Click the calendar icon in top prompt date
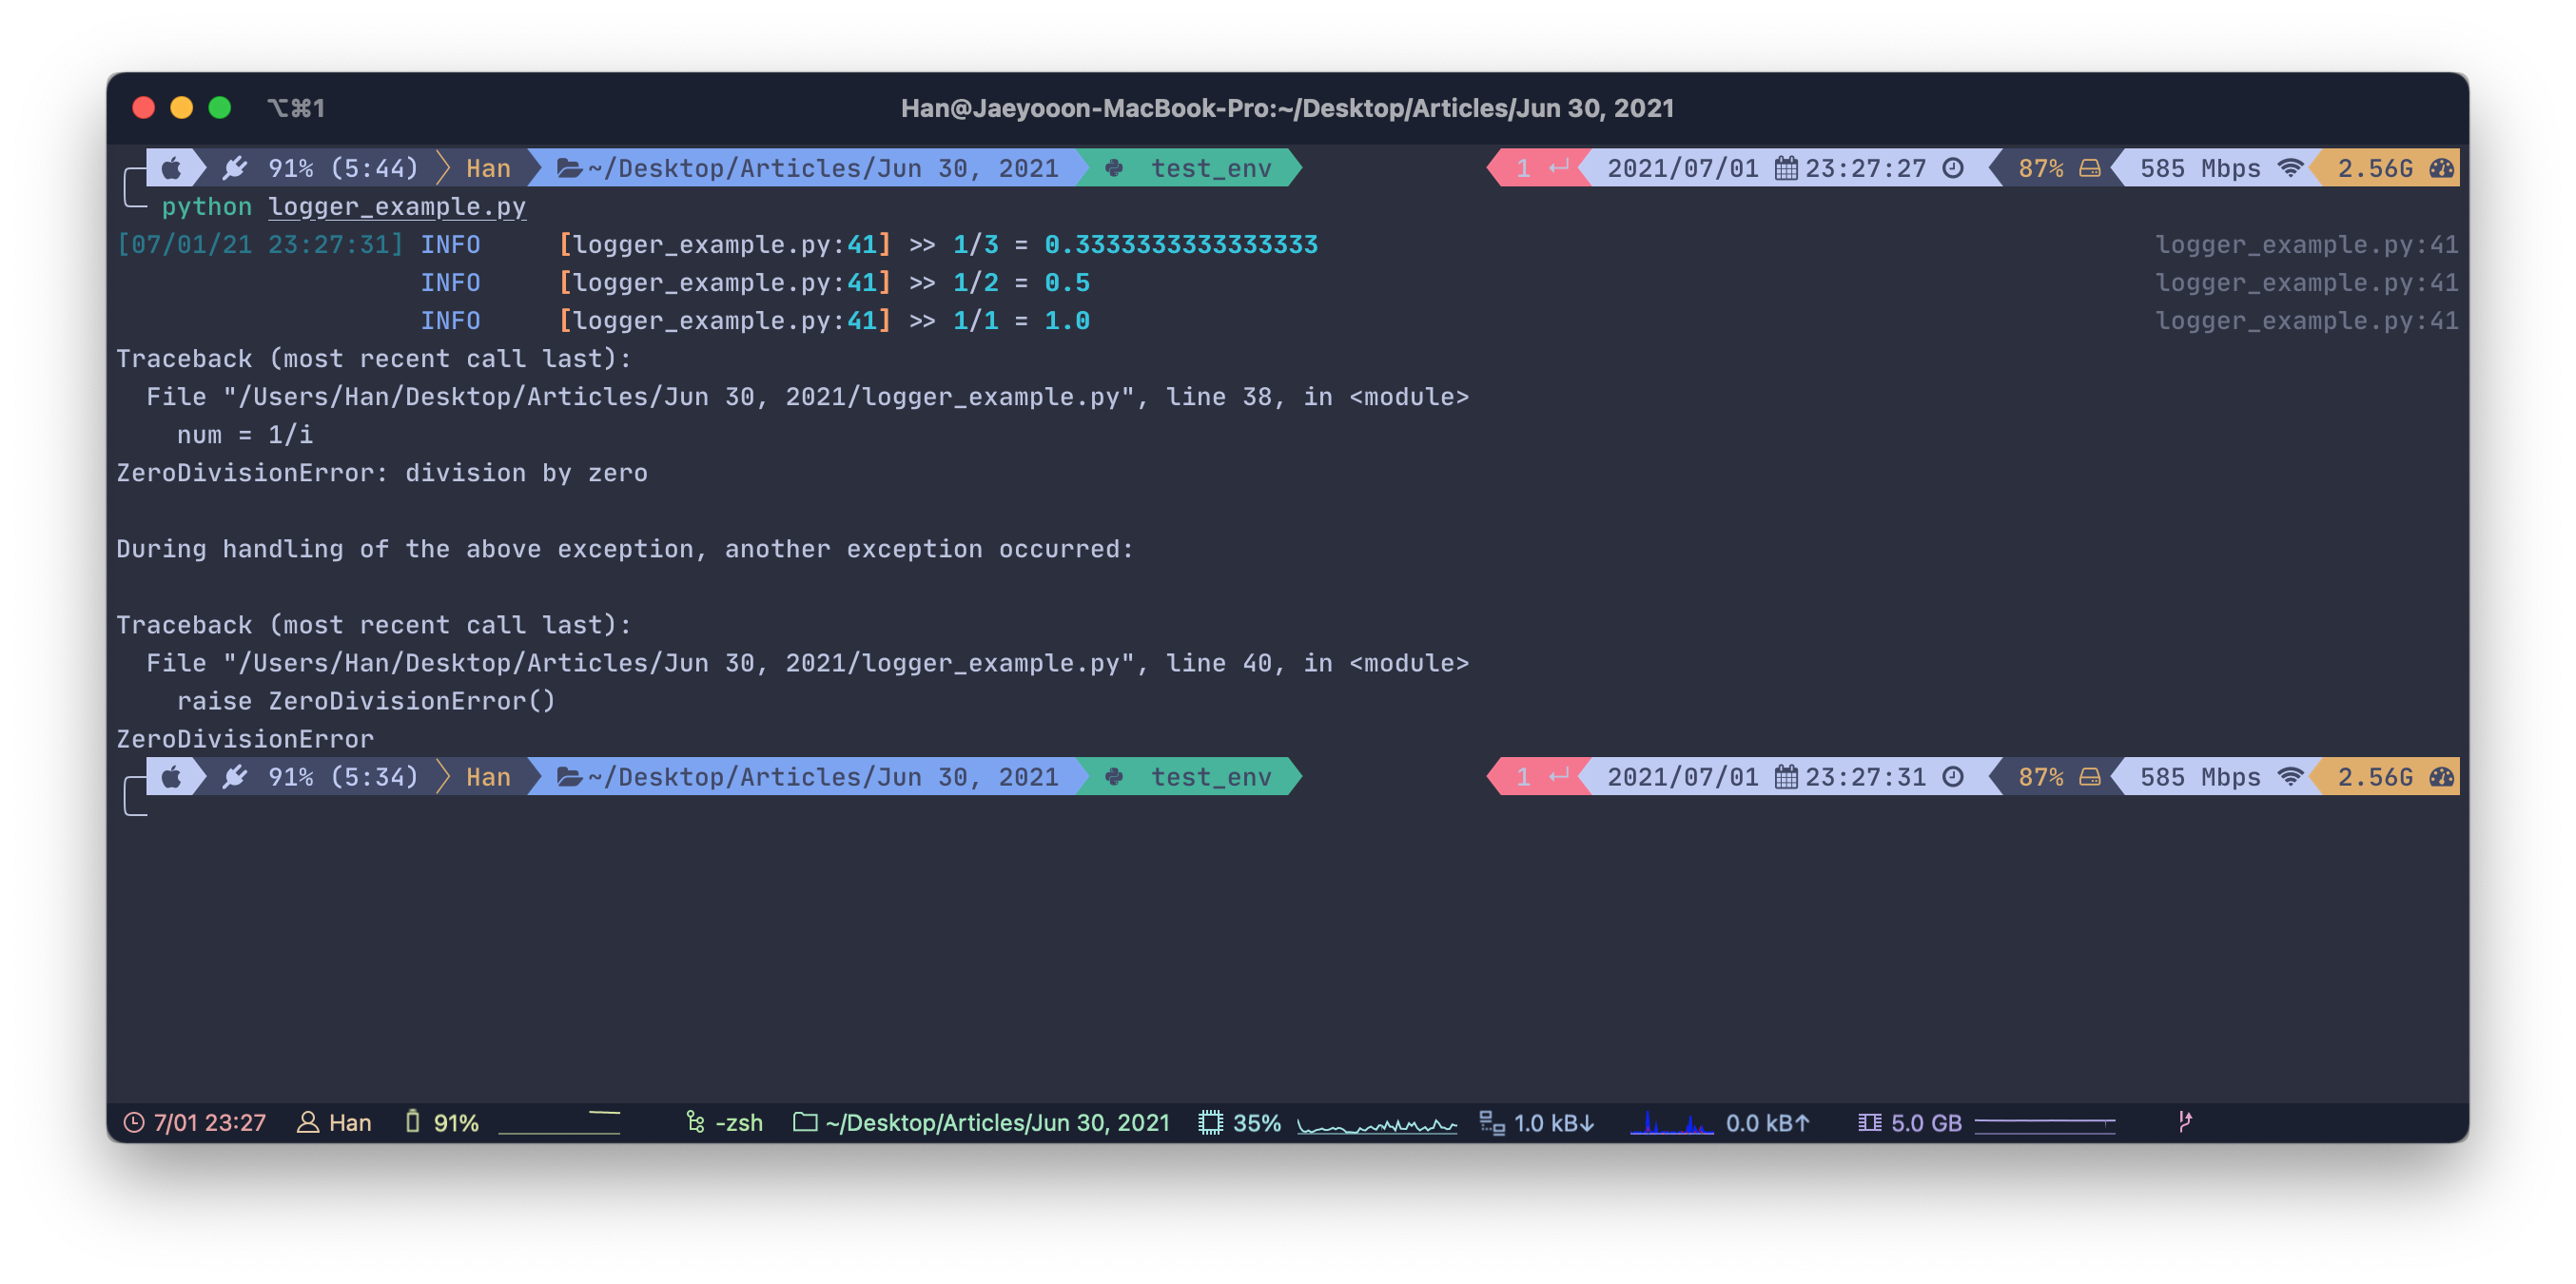Viewport: 2576px width, 1284px height. (1786, 168)
